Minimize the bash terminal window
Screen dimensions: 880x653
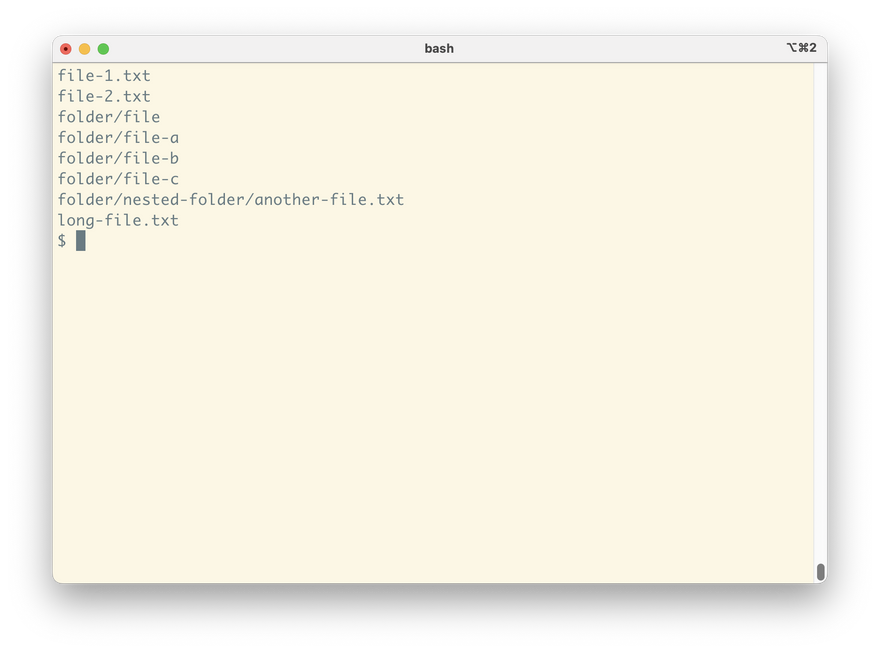[x=84, y=49]
